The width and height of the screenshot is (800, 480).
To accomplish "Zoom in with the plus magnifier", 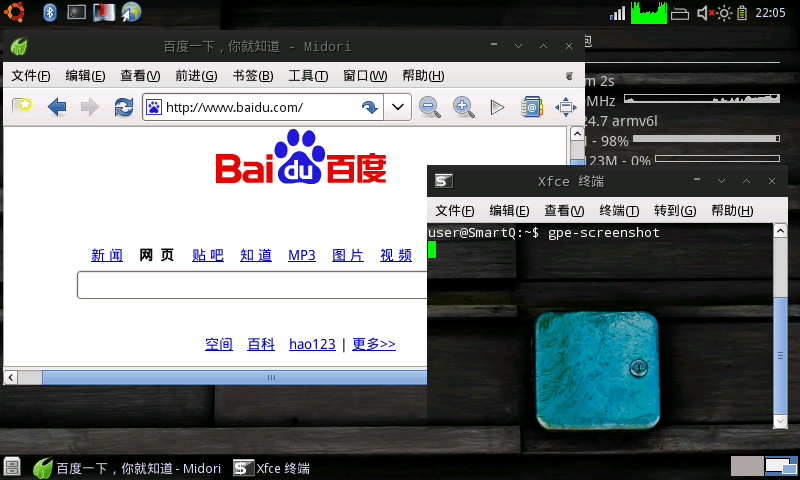I will pos(463,107).
